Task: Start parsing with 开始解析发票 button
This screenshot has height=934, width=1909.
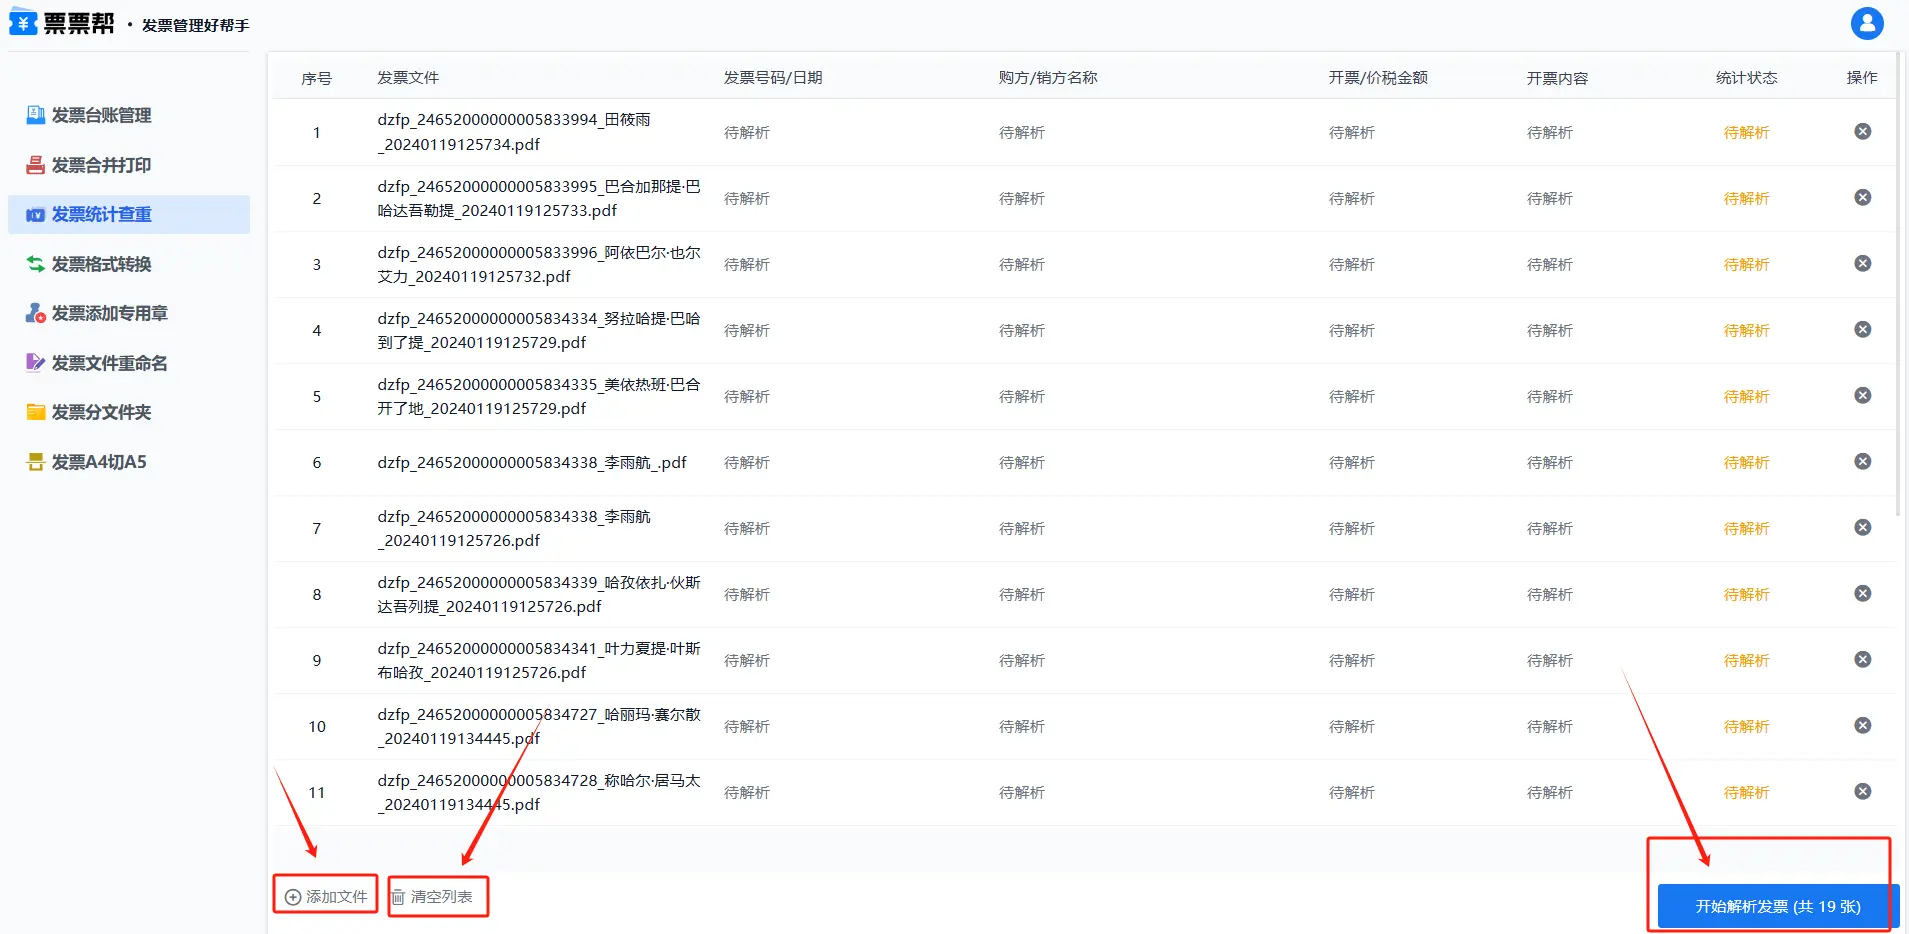Action: point(1777,906)
